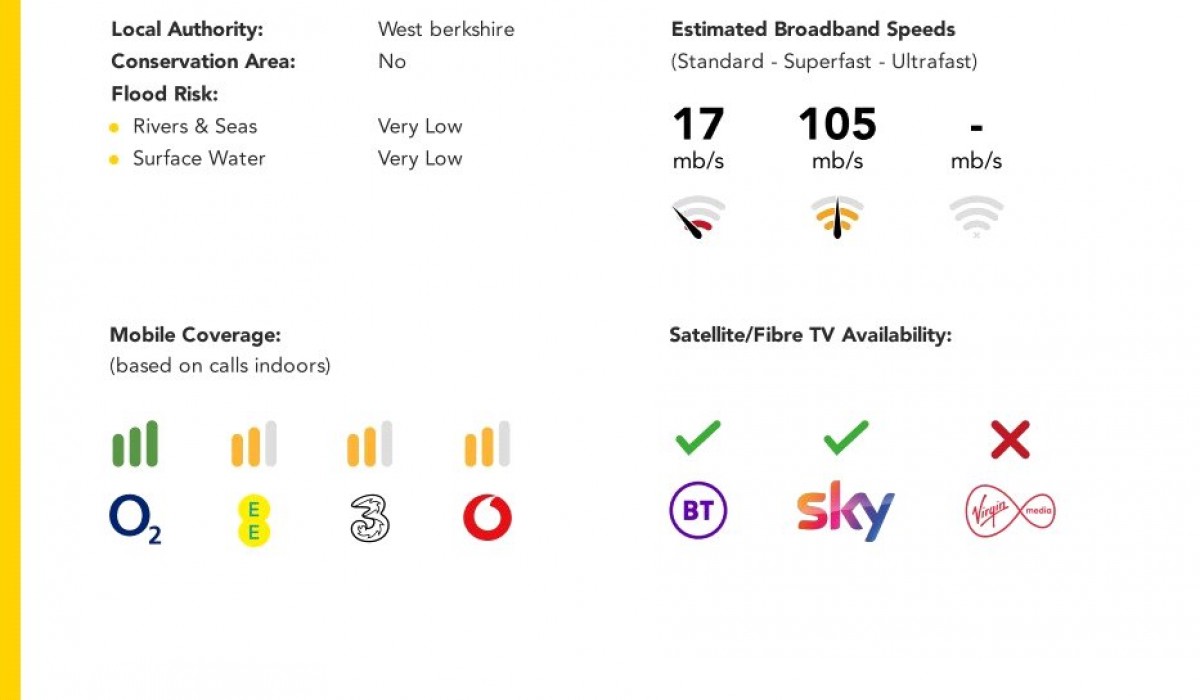Image resolution: width=1200 pixels, height=700 pixels.
Task: Click the BT logo
Action: click(x=698, y=511)
